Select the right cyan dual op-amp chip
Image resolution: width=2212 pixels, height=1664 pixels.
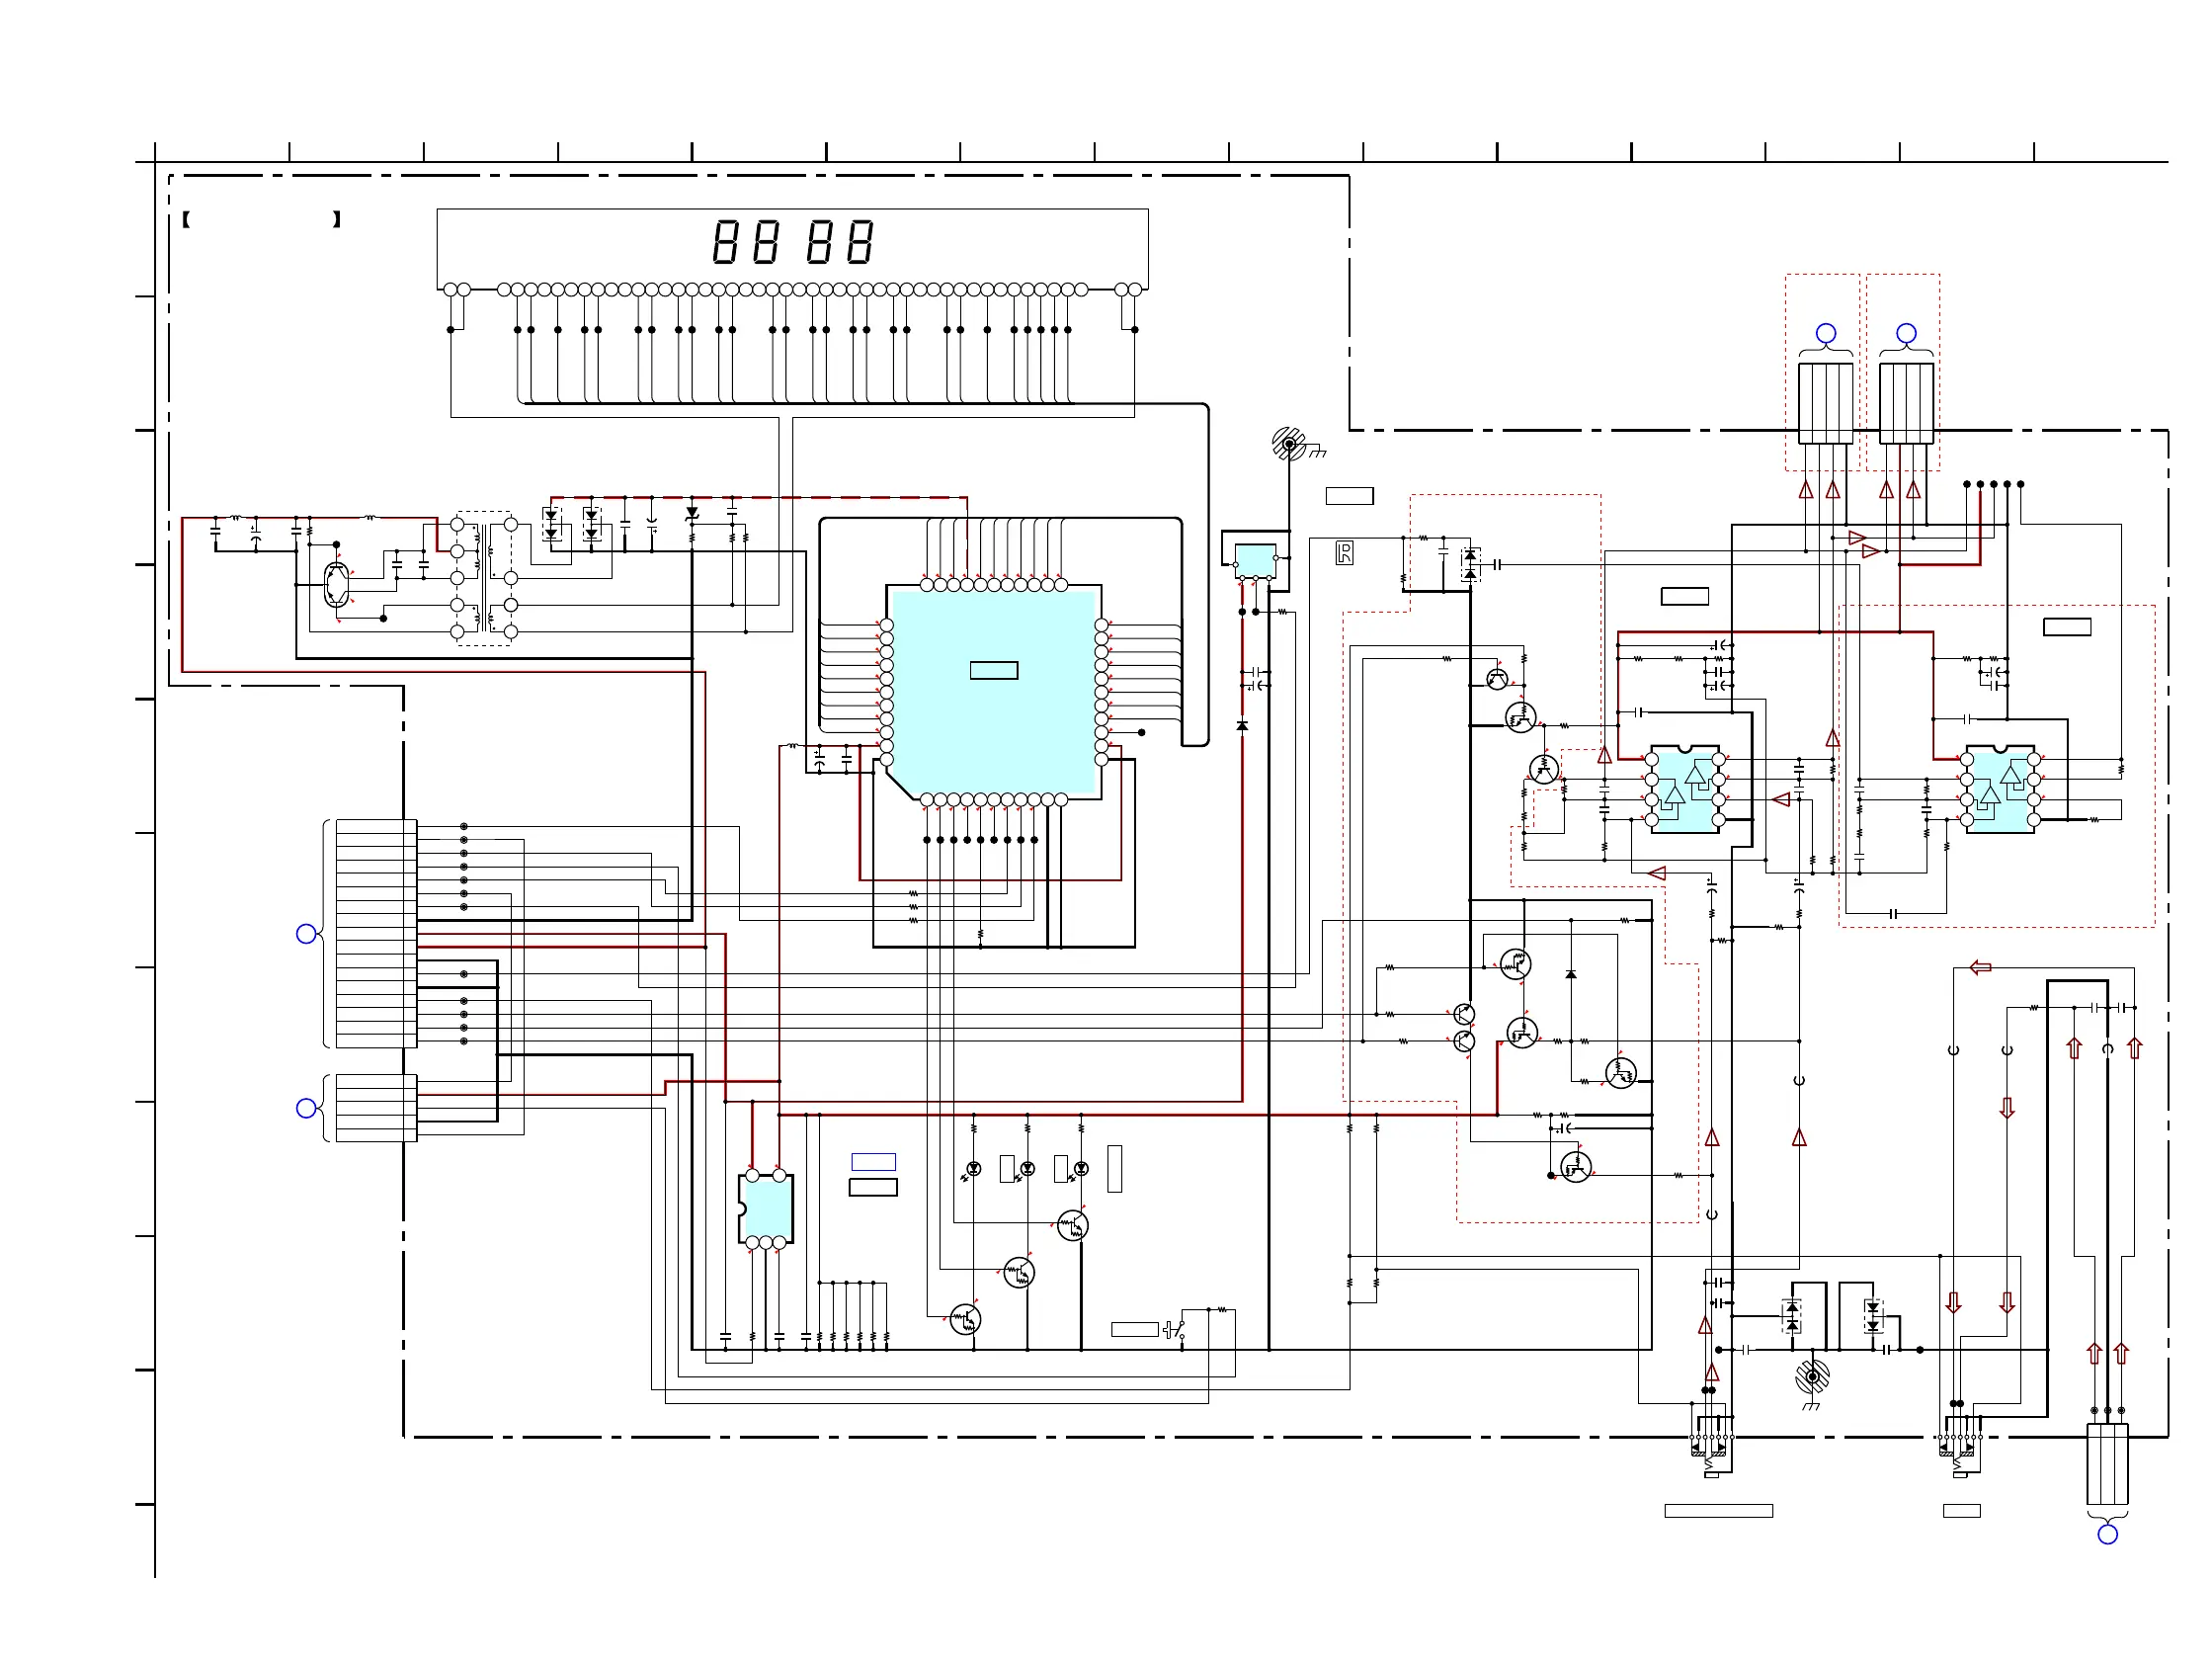2000,790
